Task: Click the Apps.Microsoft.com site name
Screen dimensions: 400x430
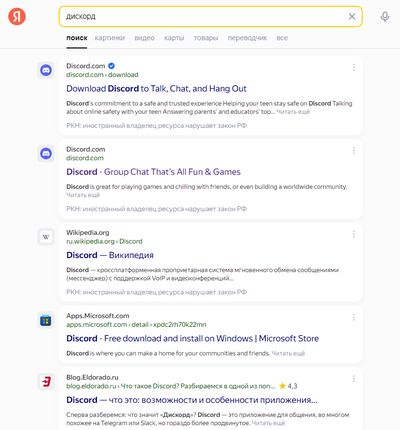Action: [98, 316]
